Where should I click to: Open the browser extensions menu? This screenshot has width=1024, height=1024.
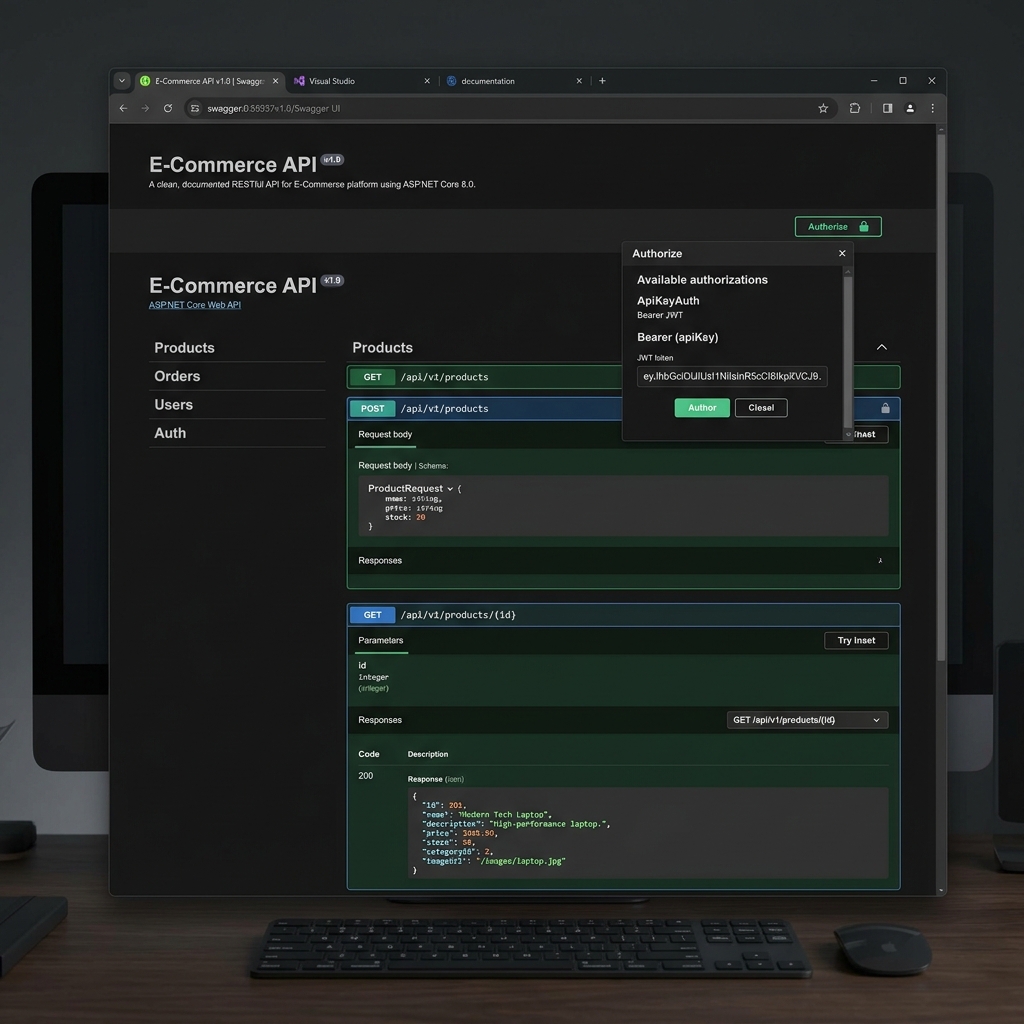click(x=855, y=108)
